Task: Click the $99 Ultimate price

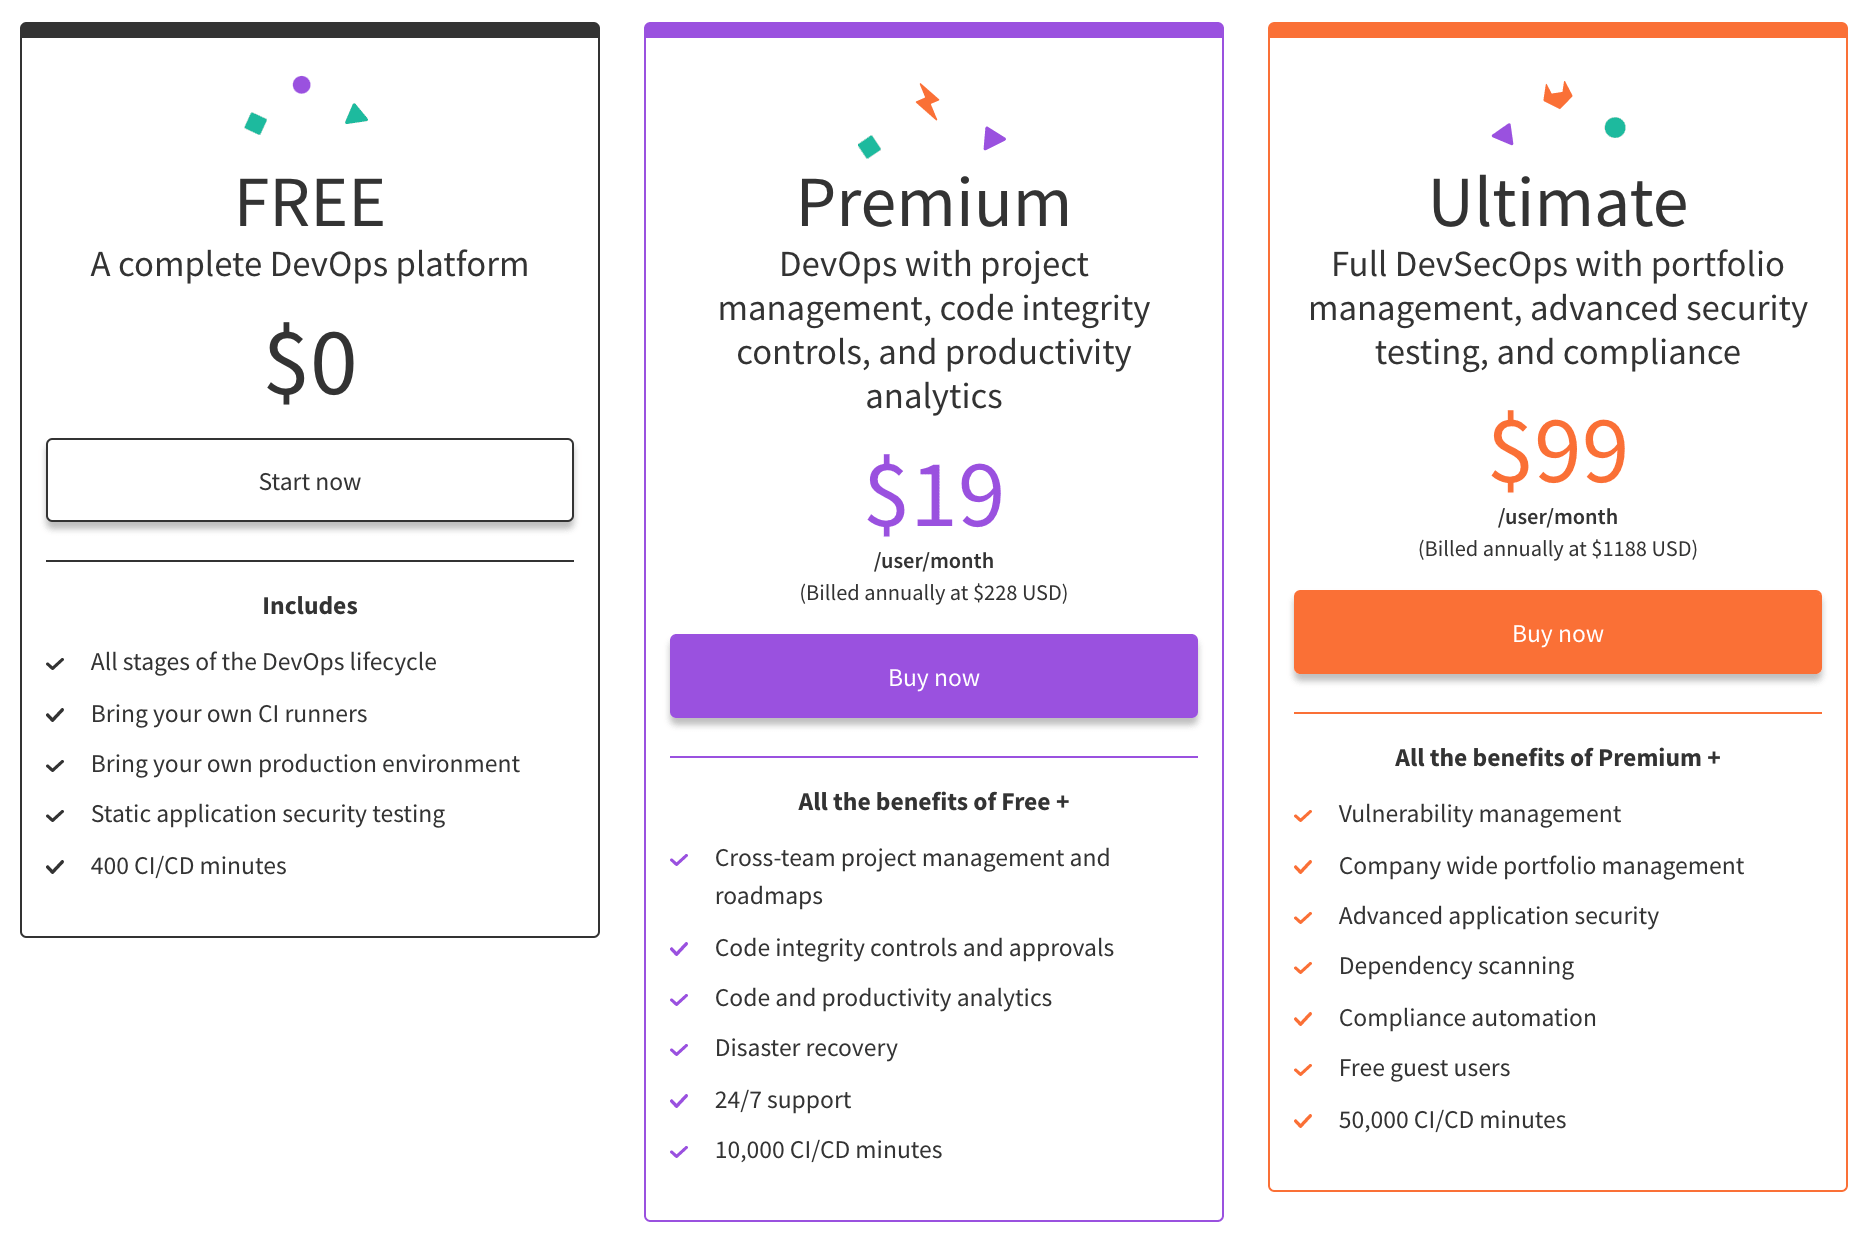Action: (1558, 451)
